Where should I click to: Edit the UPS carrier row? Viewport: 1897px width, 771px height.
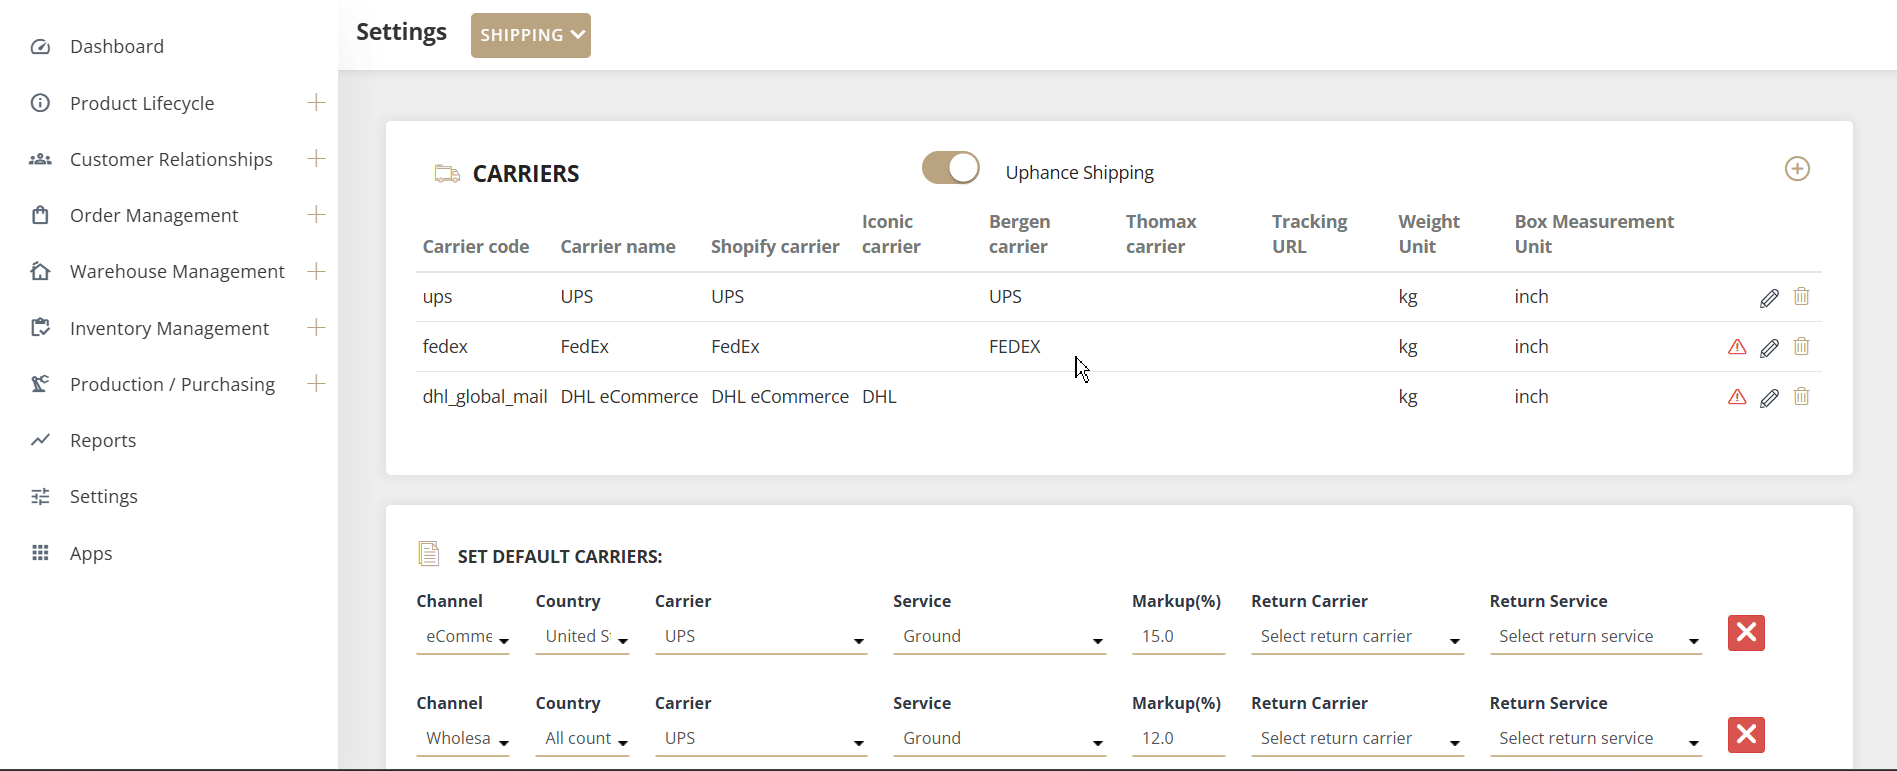click(1769, 298)
